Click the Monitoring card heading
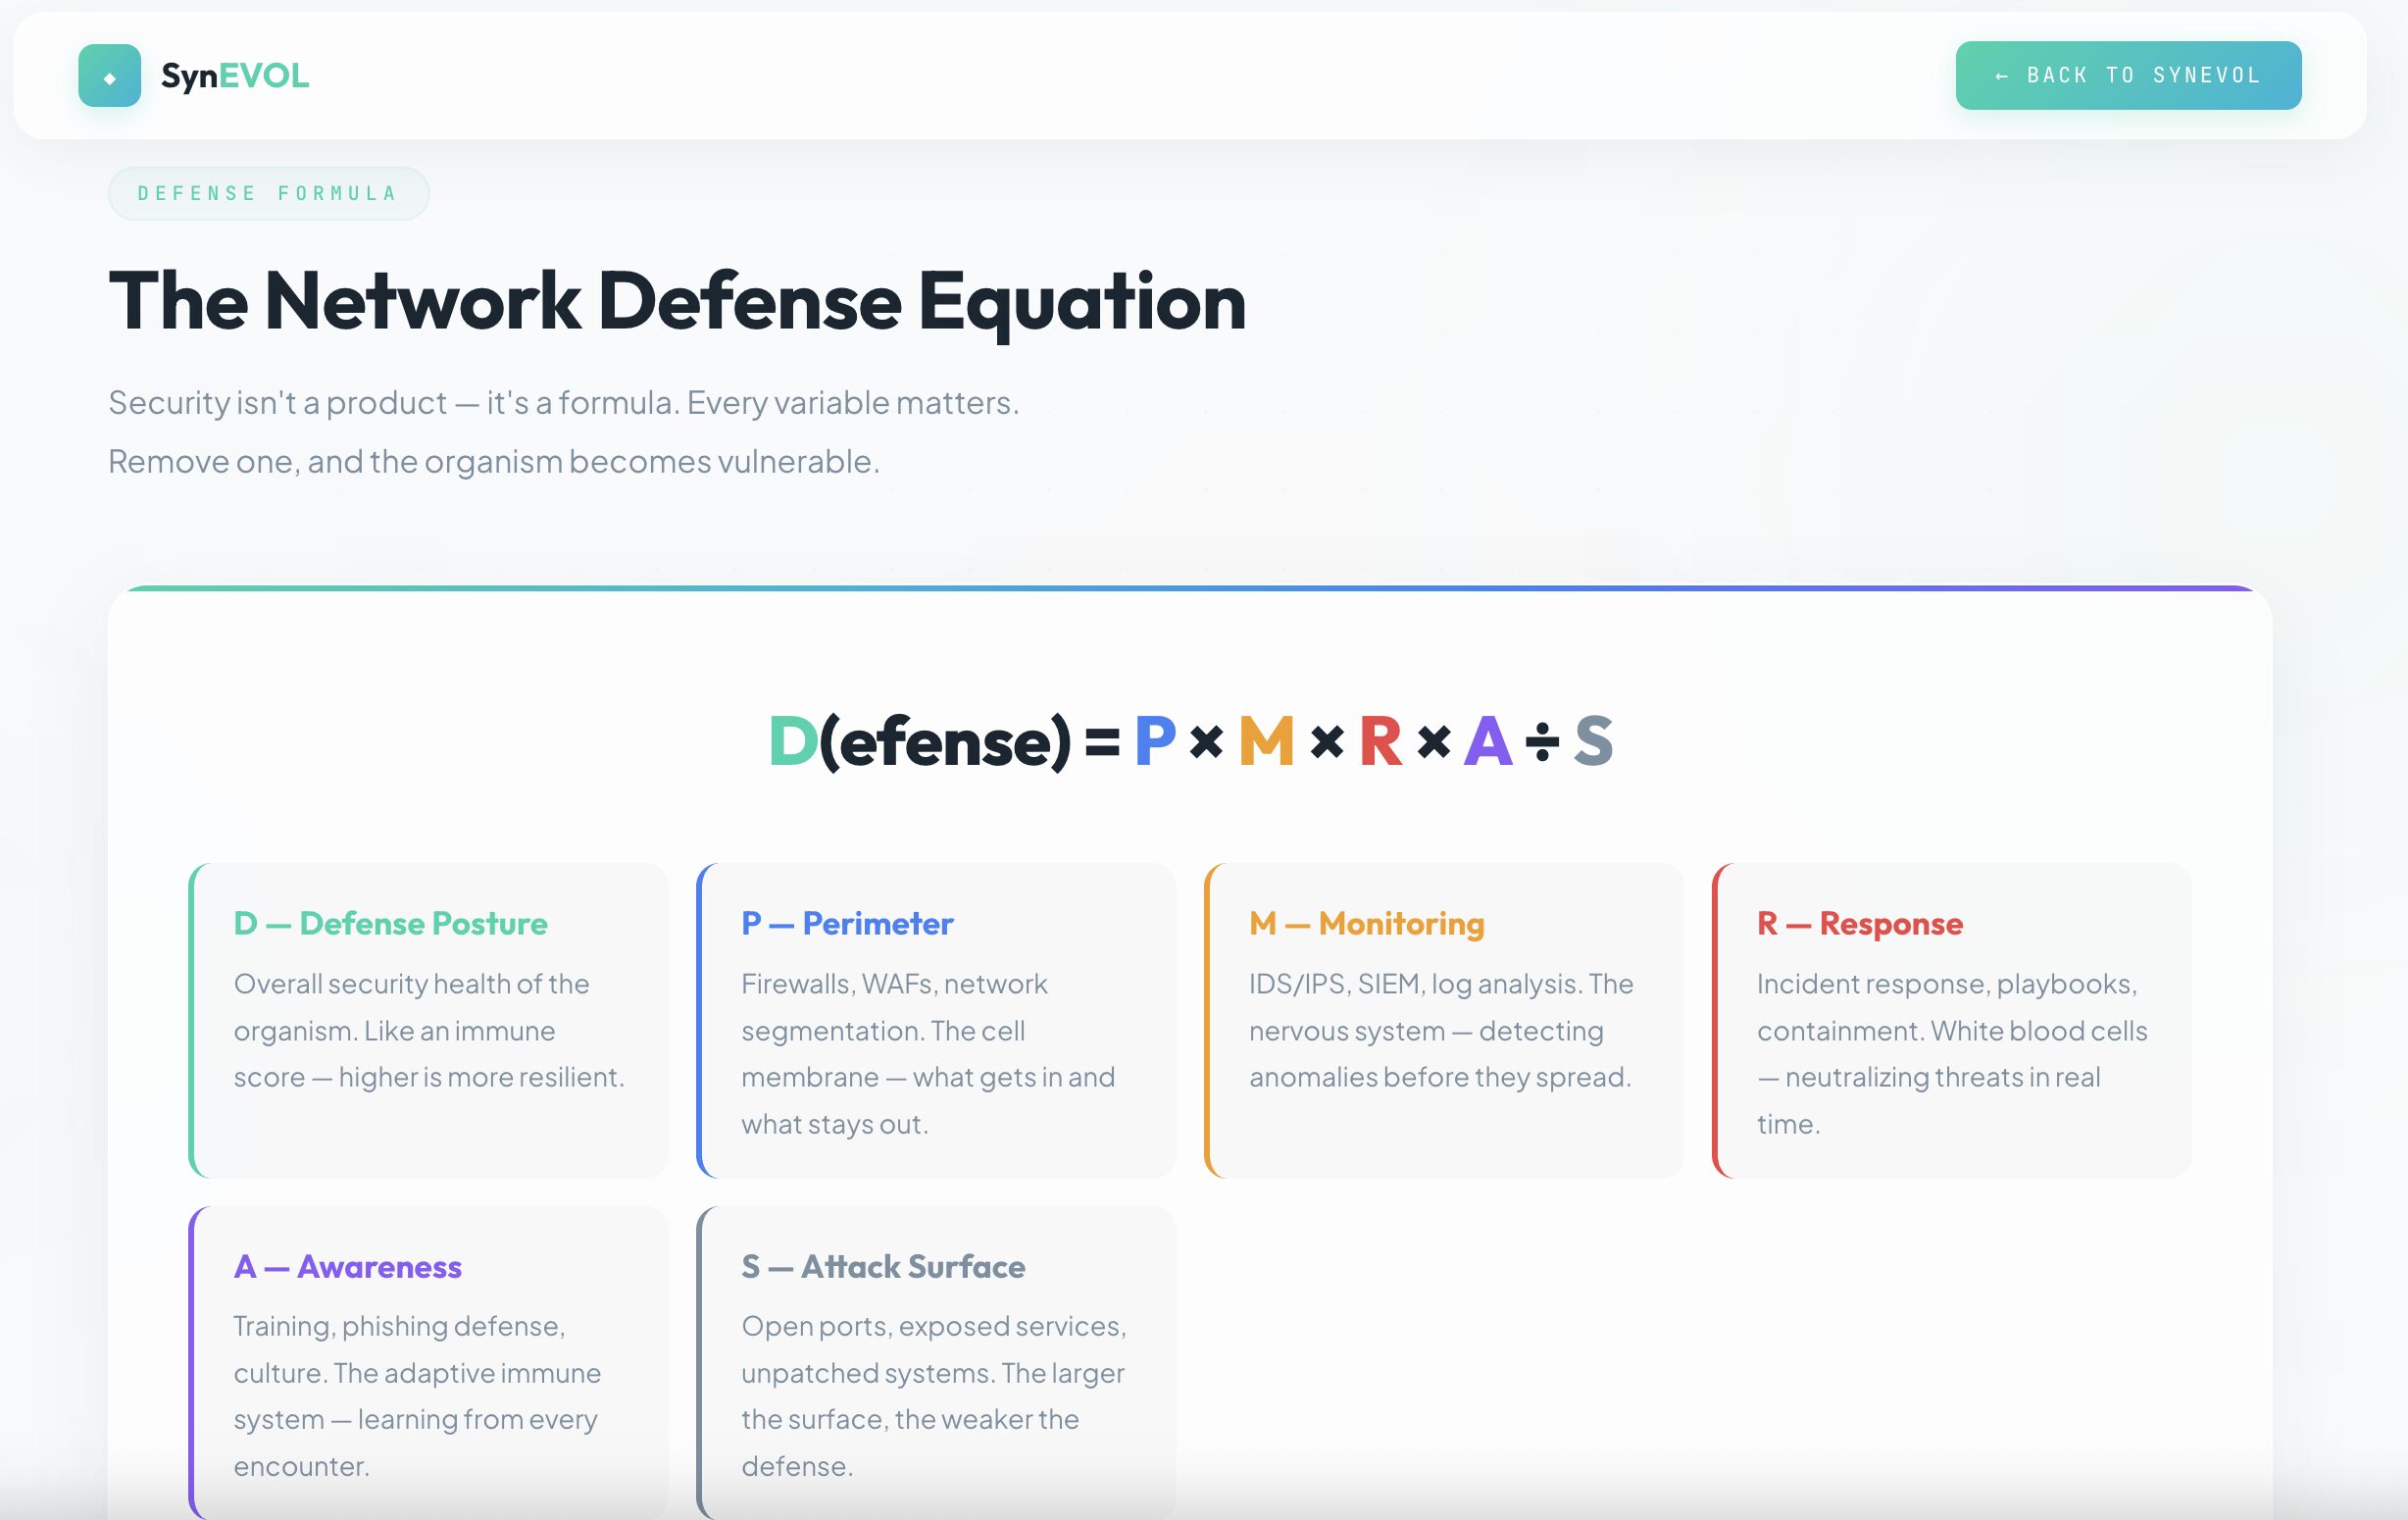This screenshot has height=1520, width=2408. 1366,924
